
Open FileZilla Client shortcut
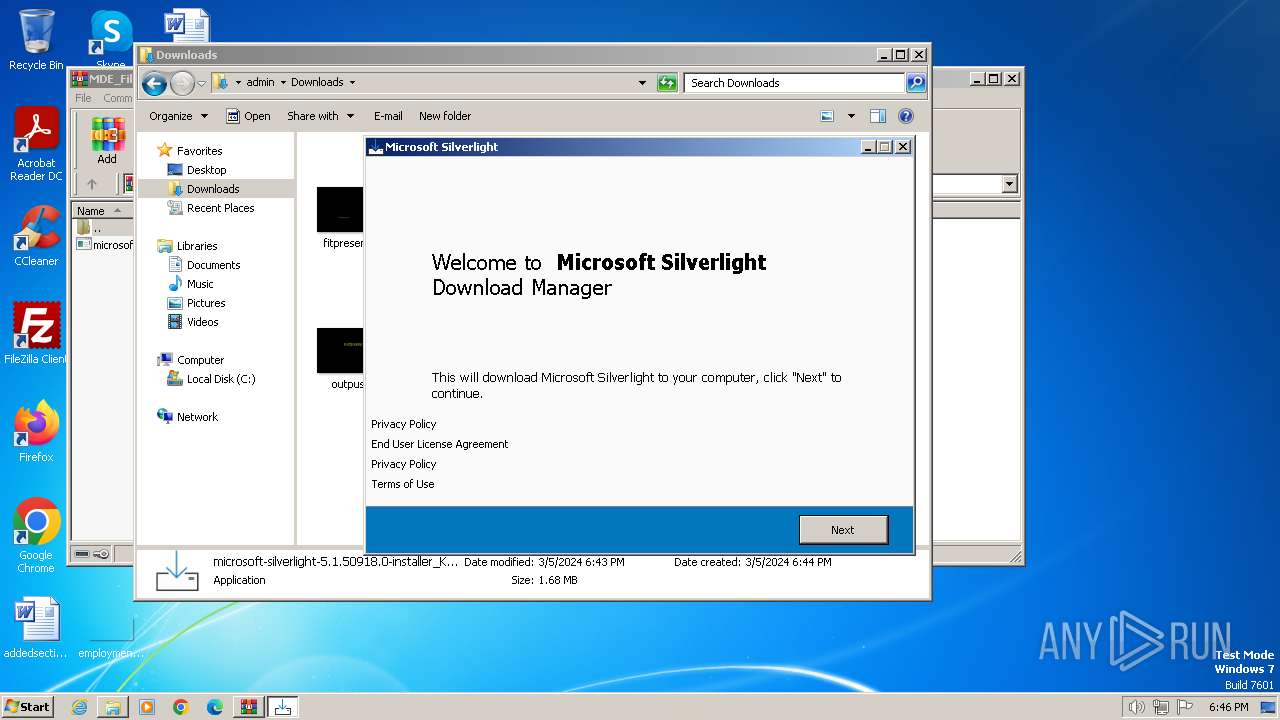[36, 333]
